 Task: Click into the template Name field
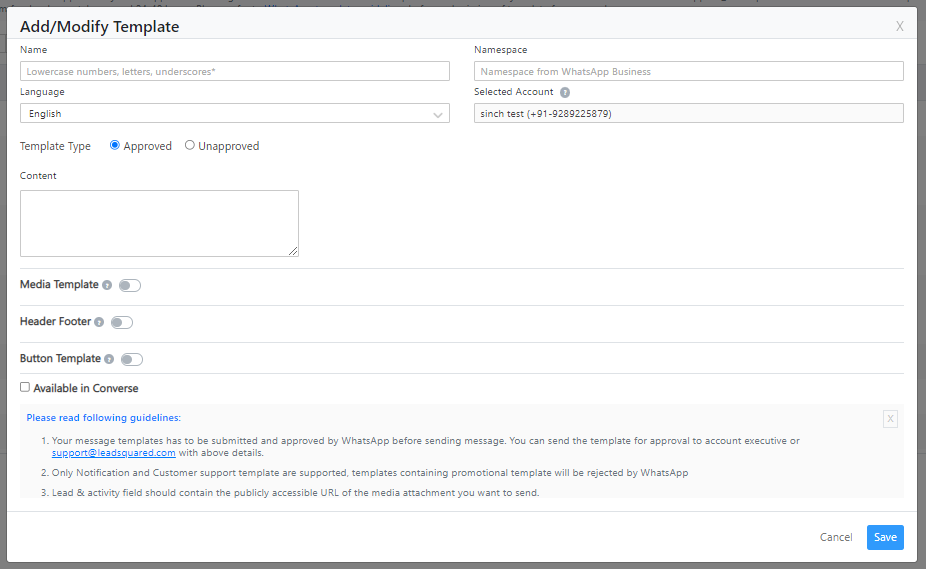click(234, 71)
